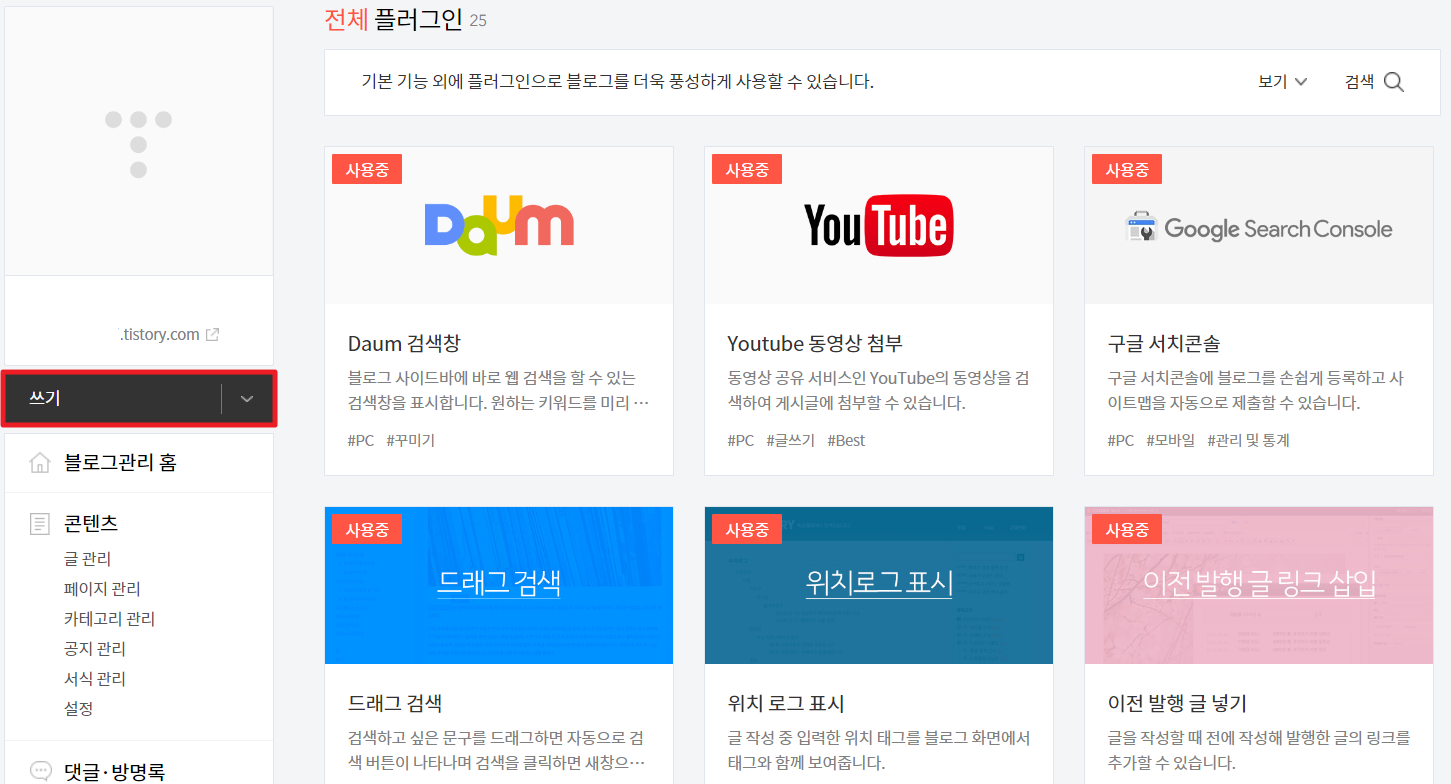
Task: Click the #글쓰기 tag
Action: click(791, 440)
